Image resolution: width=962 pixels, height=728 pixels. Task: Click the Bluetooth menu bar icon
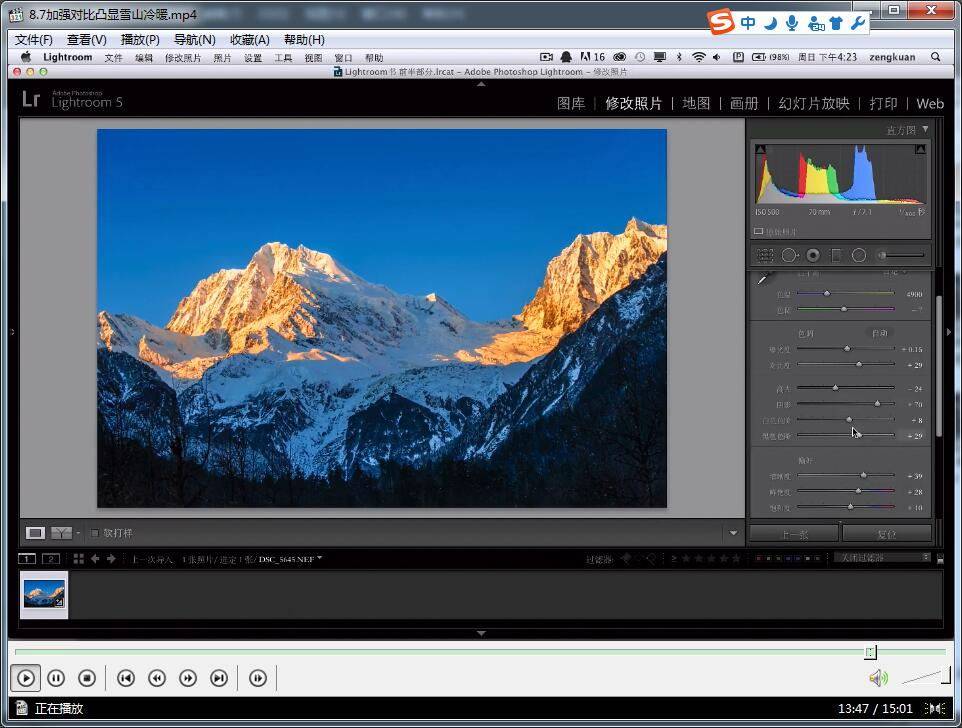679,57
